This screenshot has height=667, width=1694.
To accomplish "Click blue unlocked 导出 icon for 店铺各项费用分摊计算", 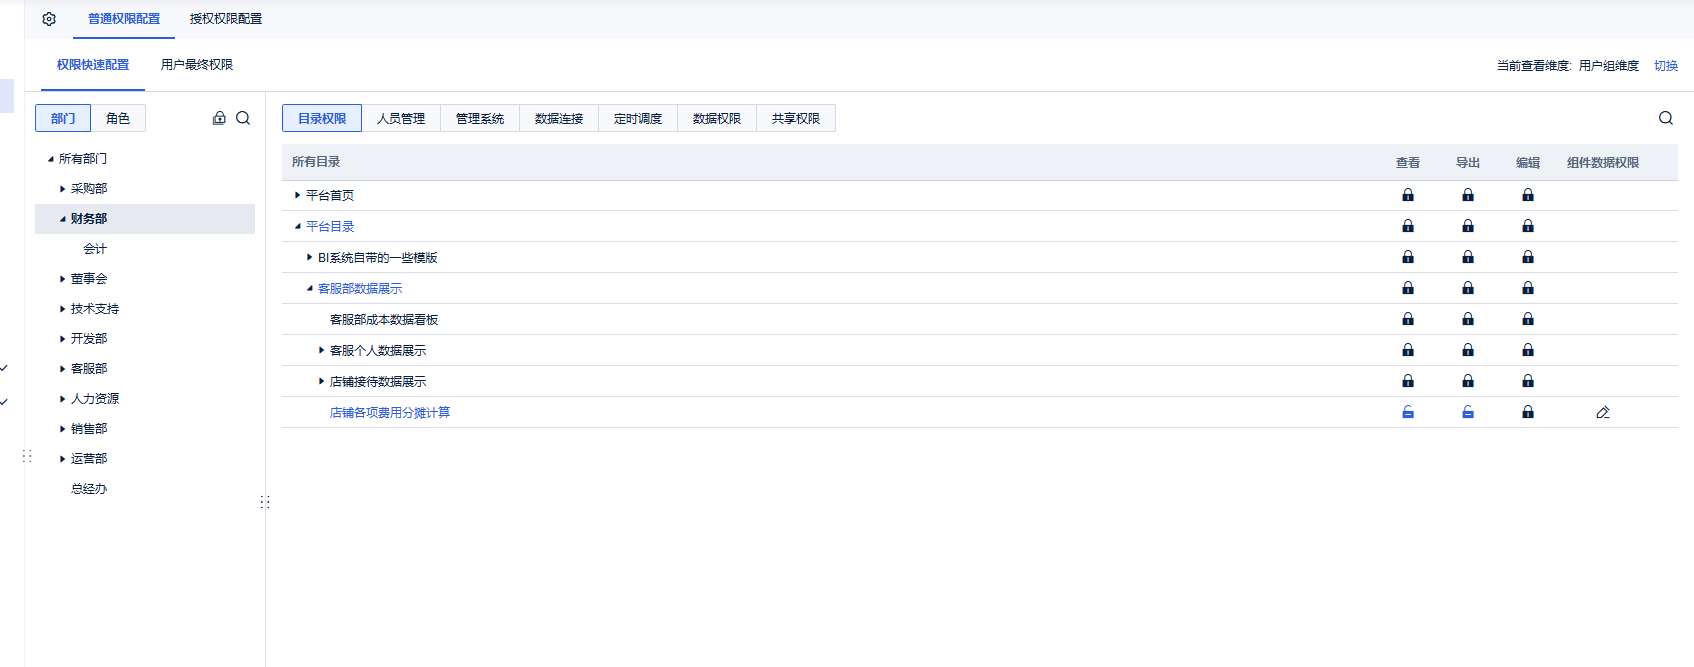I will (x=1468, y=412).
